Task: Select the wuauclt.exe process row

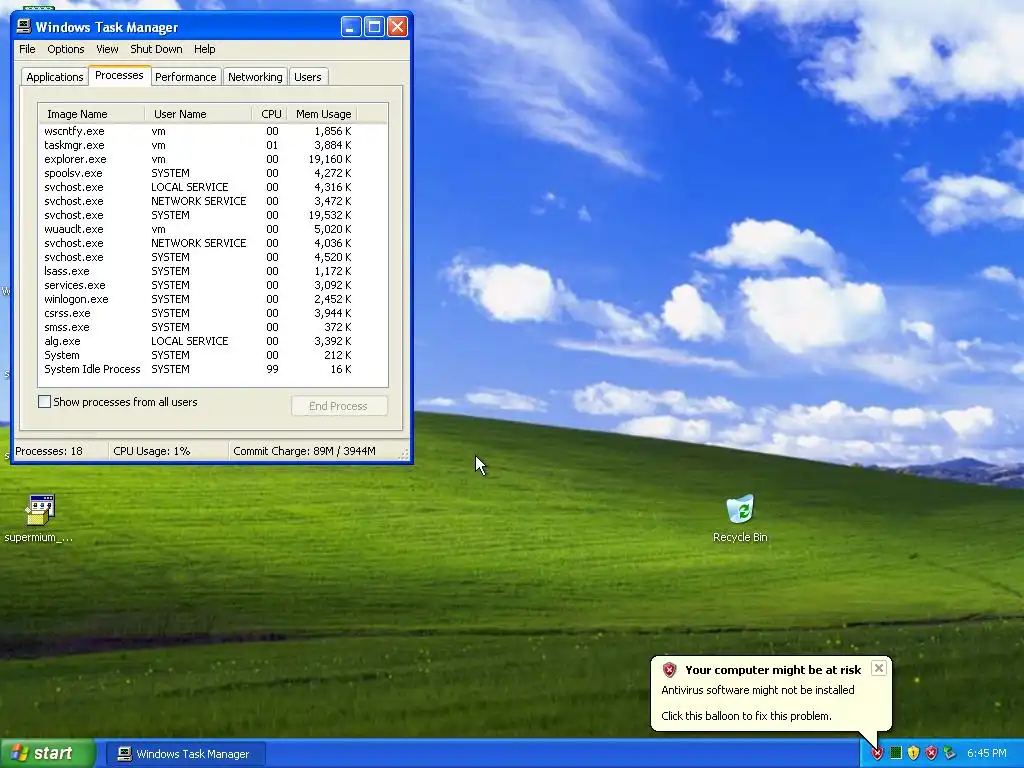Action: pos(213,229)
